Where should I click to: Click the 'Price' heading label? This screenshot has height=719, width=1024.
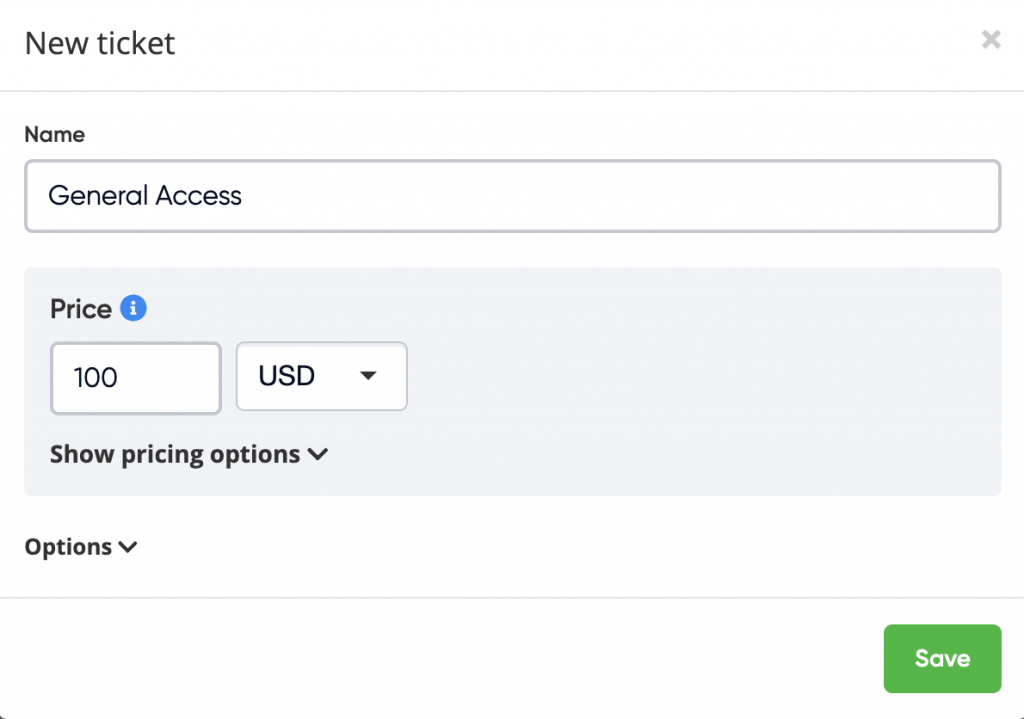point(81,309)
